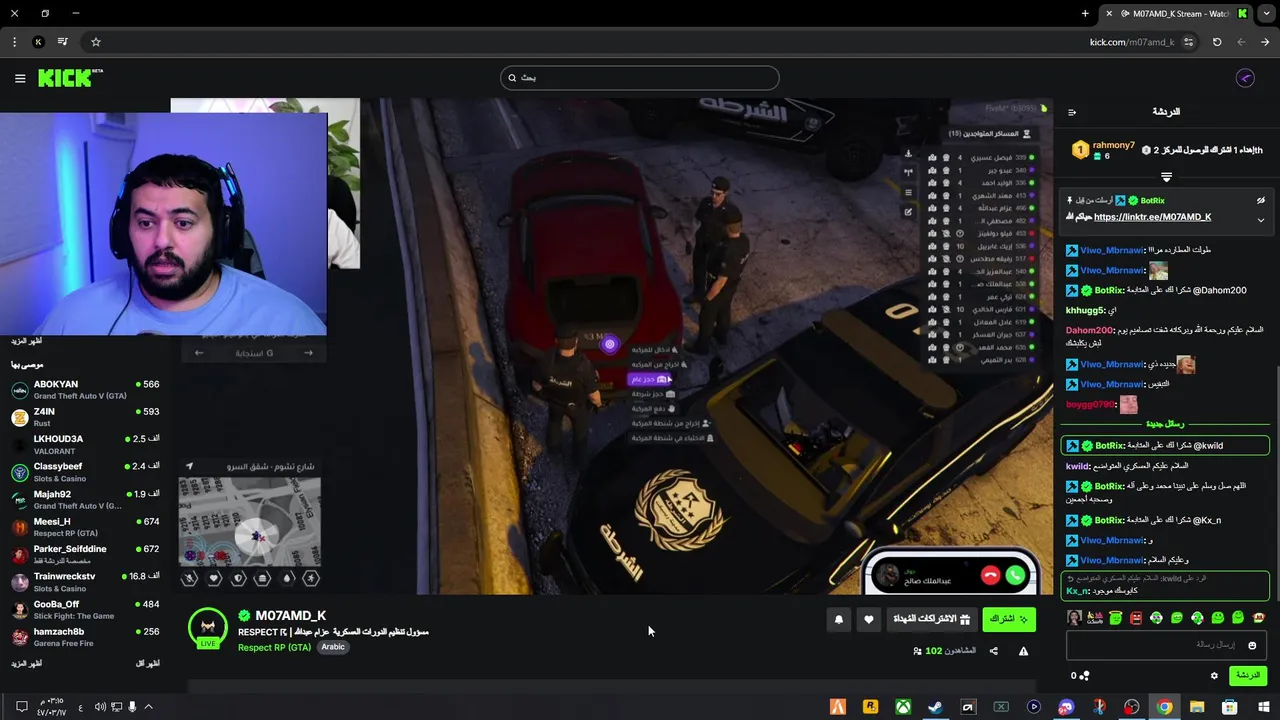Expand the pinned BotRix message chevron
The height and width of the screenshot is (720, 1280).
click(x=1260, y=219)
